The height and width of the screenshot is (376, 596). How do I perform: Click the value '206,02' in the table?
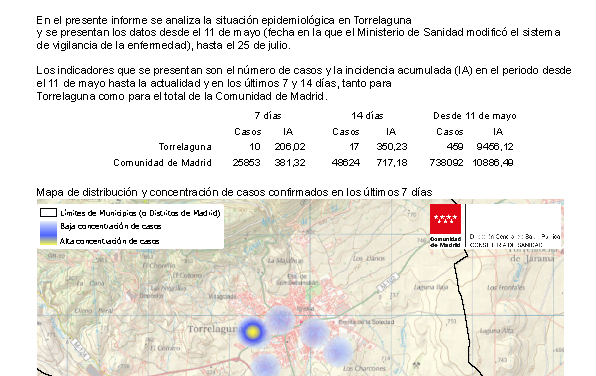pos(290,147)
